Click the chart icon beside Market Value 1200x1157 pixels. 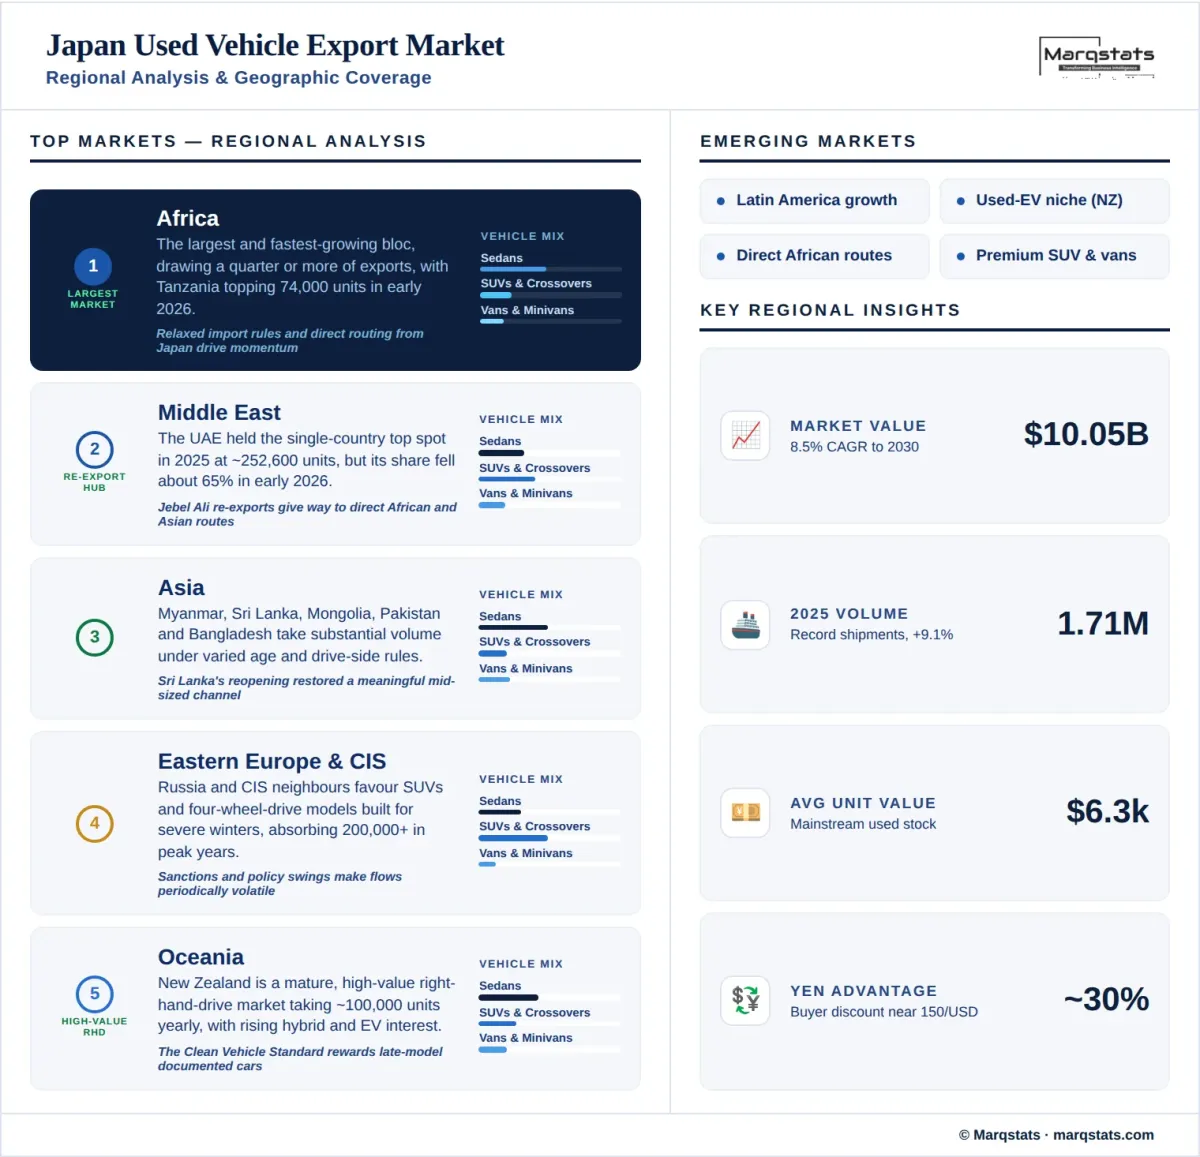pyautogui.click(x=745, y=435)
